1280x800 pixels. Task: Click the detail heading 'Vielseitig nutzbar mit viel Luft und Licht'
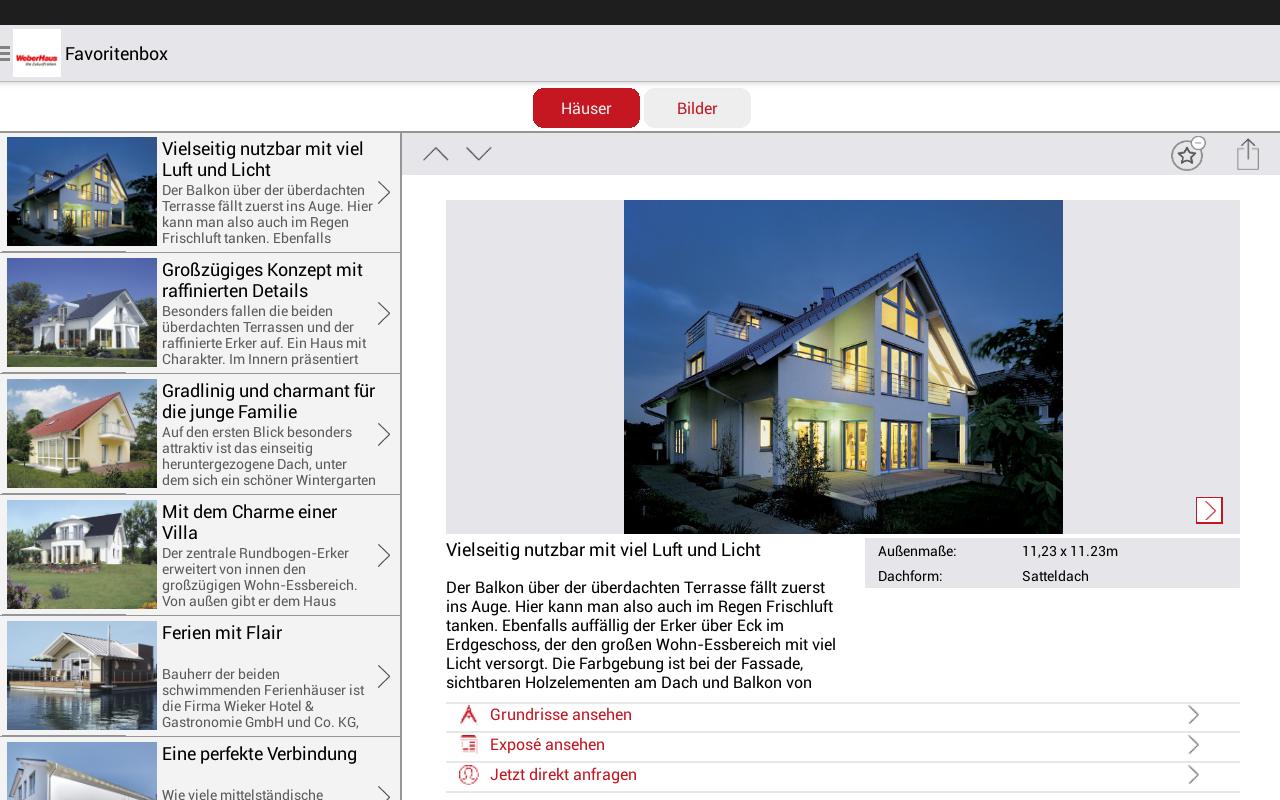pos(603,550)
